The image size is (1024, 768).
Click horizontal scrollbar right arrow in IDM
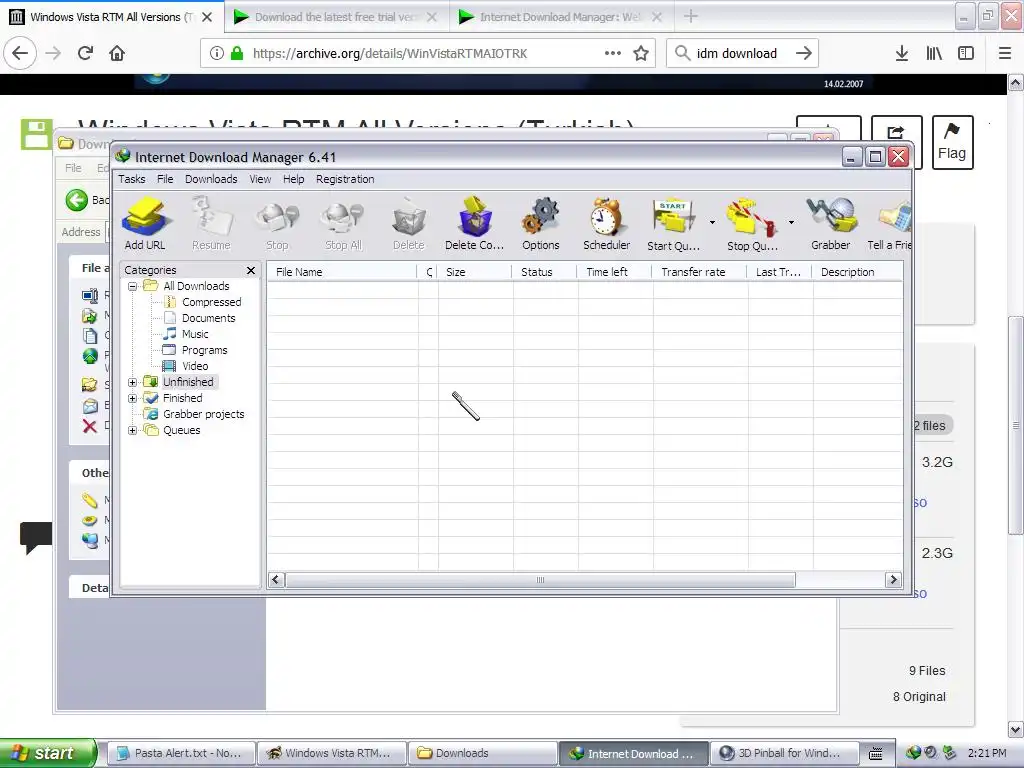coord(893,580)
